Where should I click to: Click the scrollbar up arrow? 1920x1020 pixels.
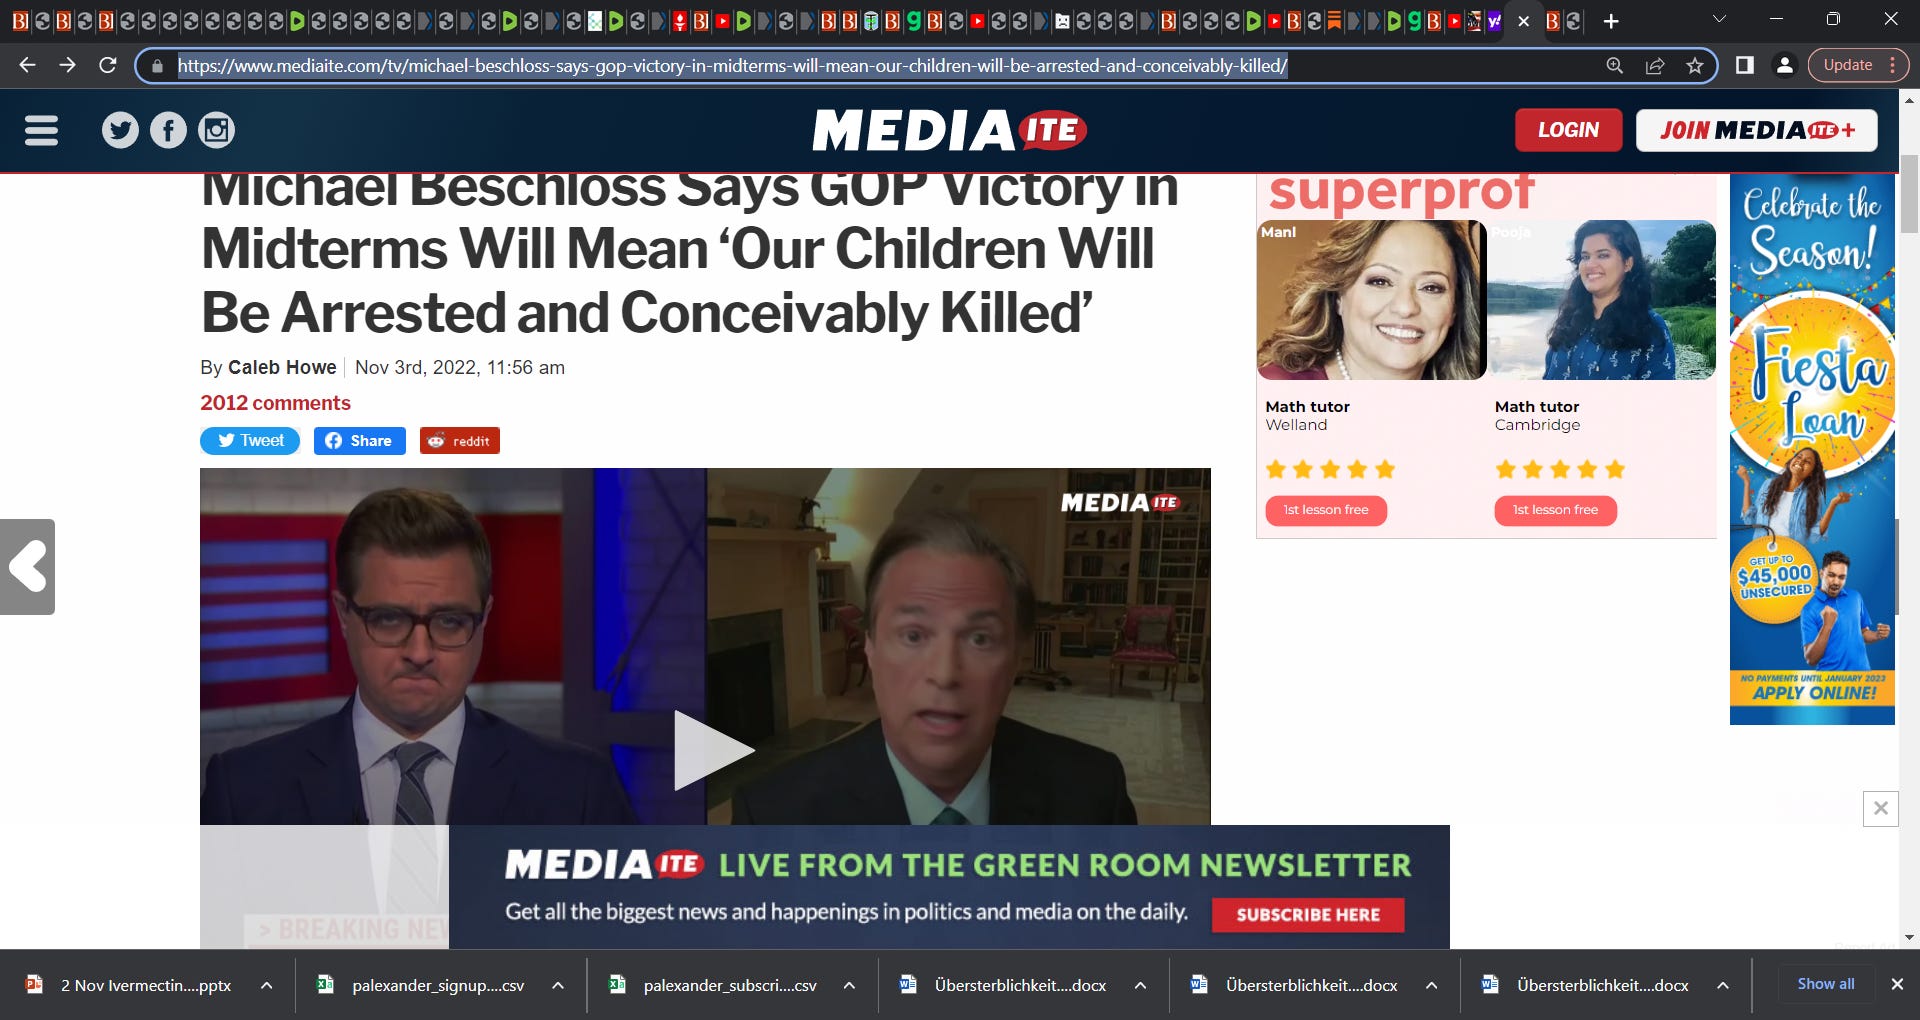pos(1909,100)
